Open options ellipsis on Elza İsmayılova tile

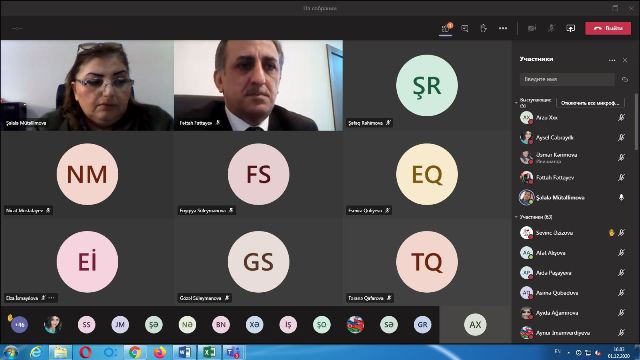tap(51, 298)
